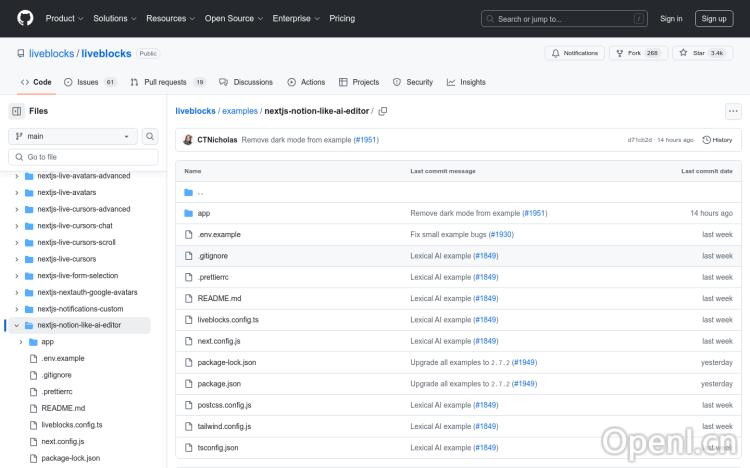This screenshot has width=750, height=468.
Task: Click the GitHub logo icon
Action: point(25,18)
